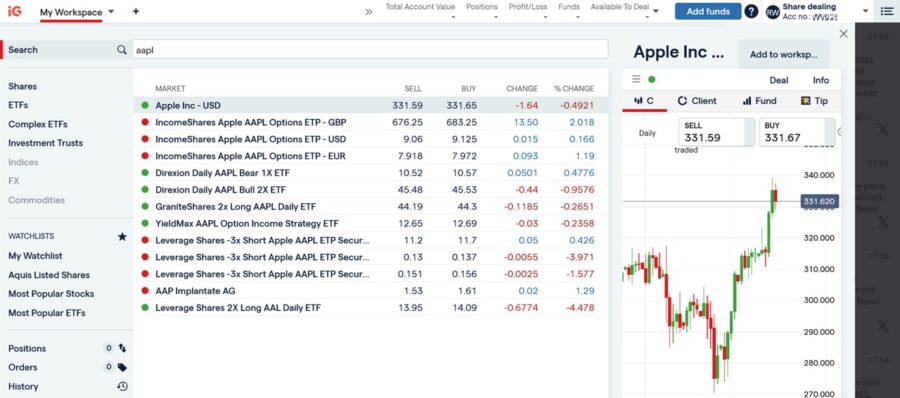Expand the Available To Deal dropdown
Viewport: 900px width, 398px height.
pyautogui.click(x=656, y=11)
